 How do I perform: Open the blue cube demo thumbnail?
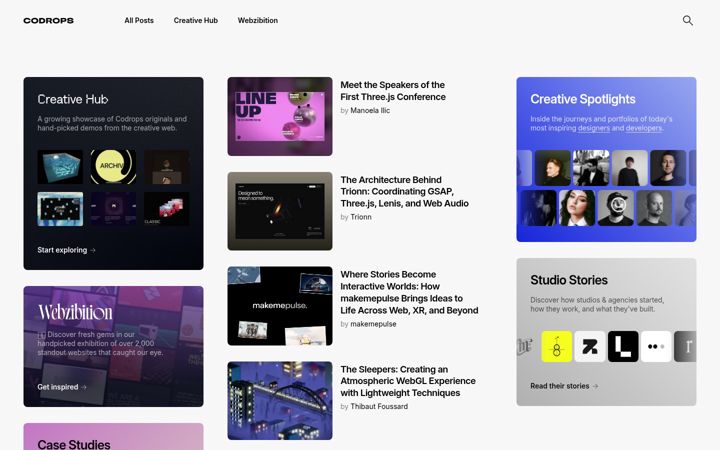[x=60, y=167]
